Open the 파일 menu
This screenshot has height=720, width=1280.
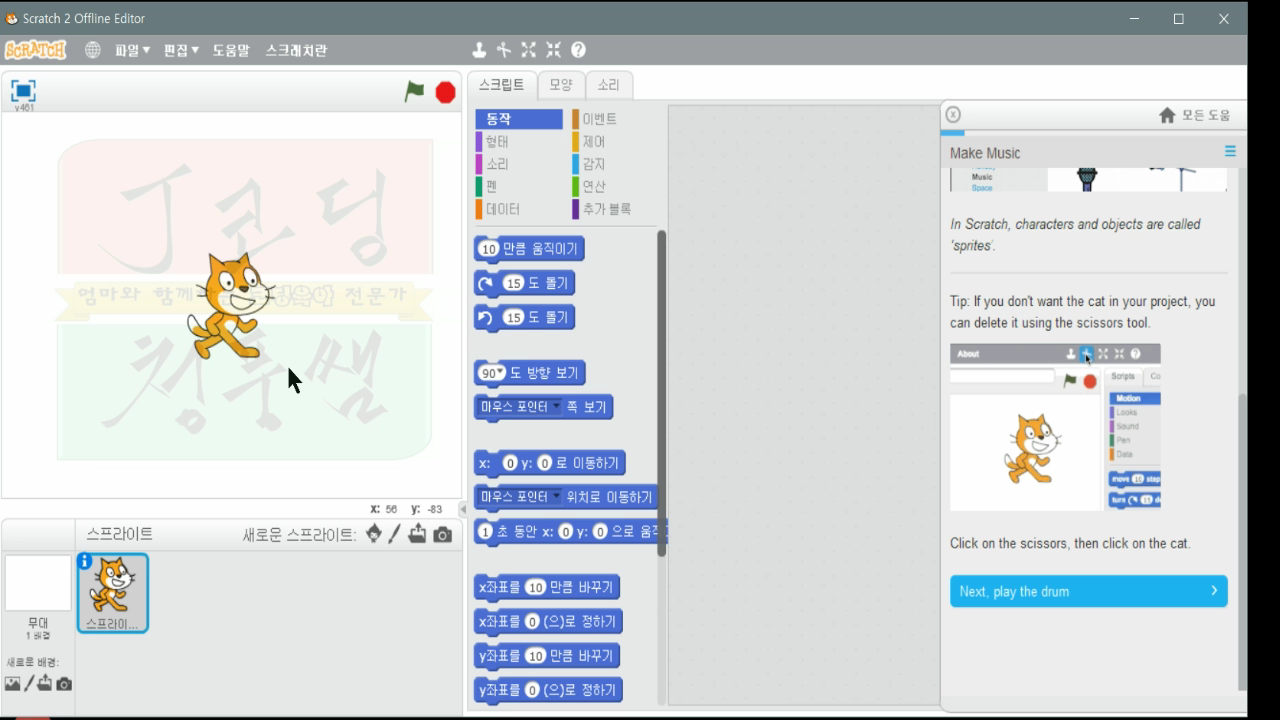tap(132, 50)
